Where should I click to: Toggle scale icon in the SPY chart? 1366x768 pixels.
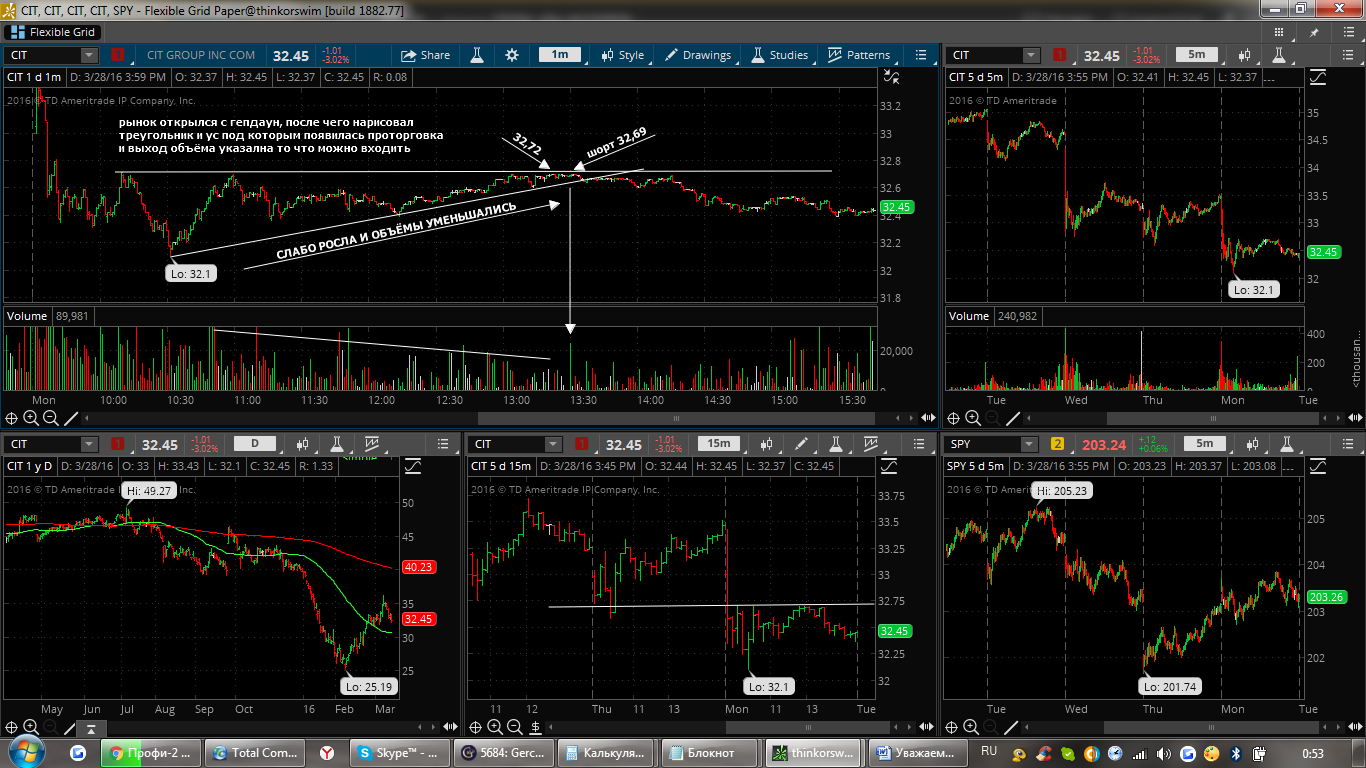point(1318,466)
